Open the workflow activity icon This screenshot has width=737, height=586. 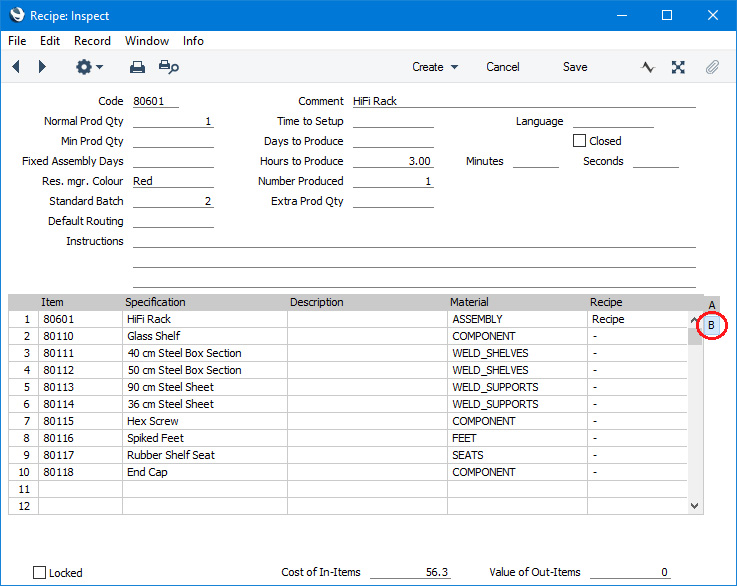click(x=648, y=67)
